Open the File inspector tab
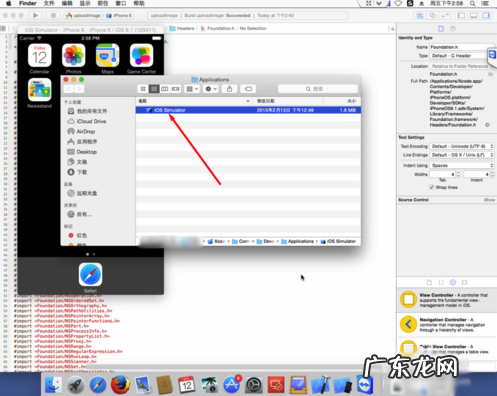Image resolution: width=497 pixels, height=396 pixels. click(x=441, y=29)
